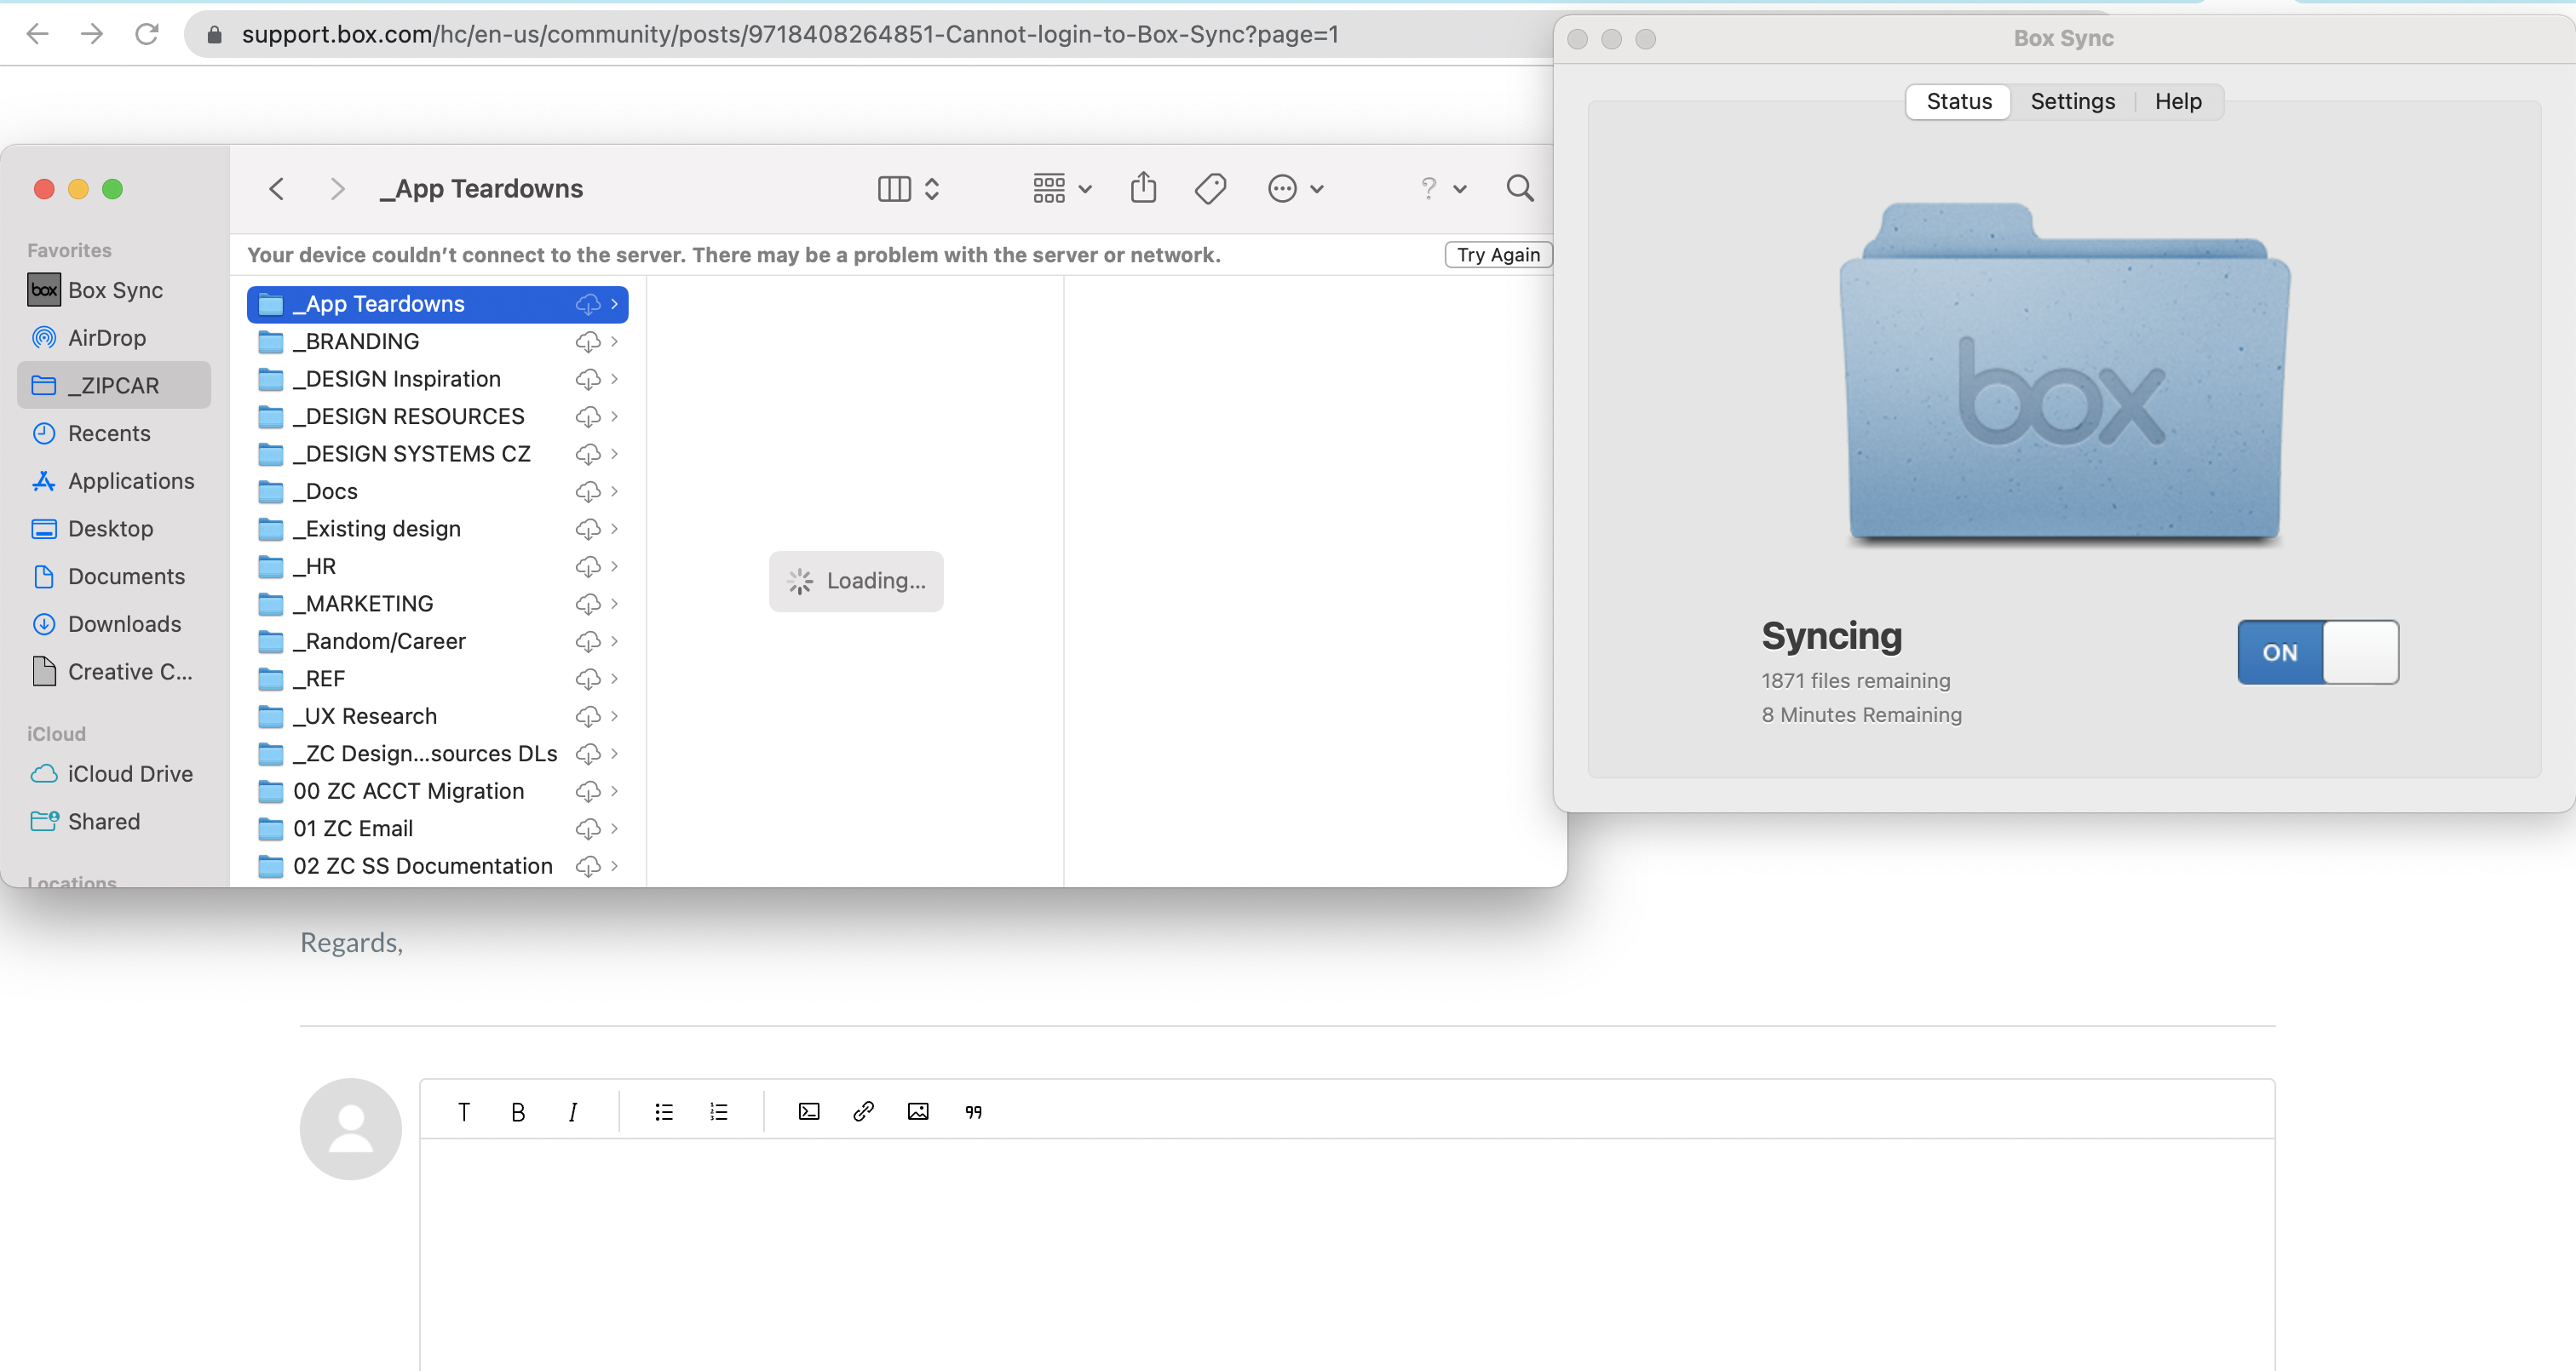Select the _DESIGN Inspiration folder
This screenshot has width=2576, height=1371.
pyautogui.click(x=437, y=379)
